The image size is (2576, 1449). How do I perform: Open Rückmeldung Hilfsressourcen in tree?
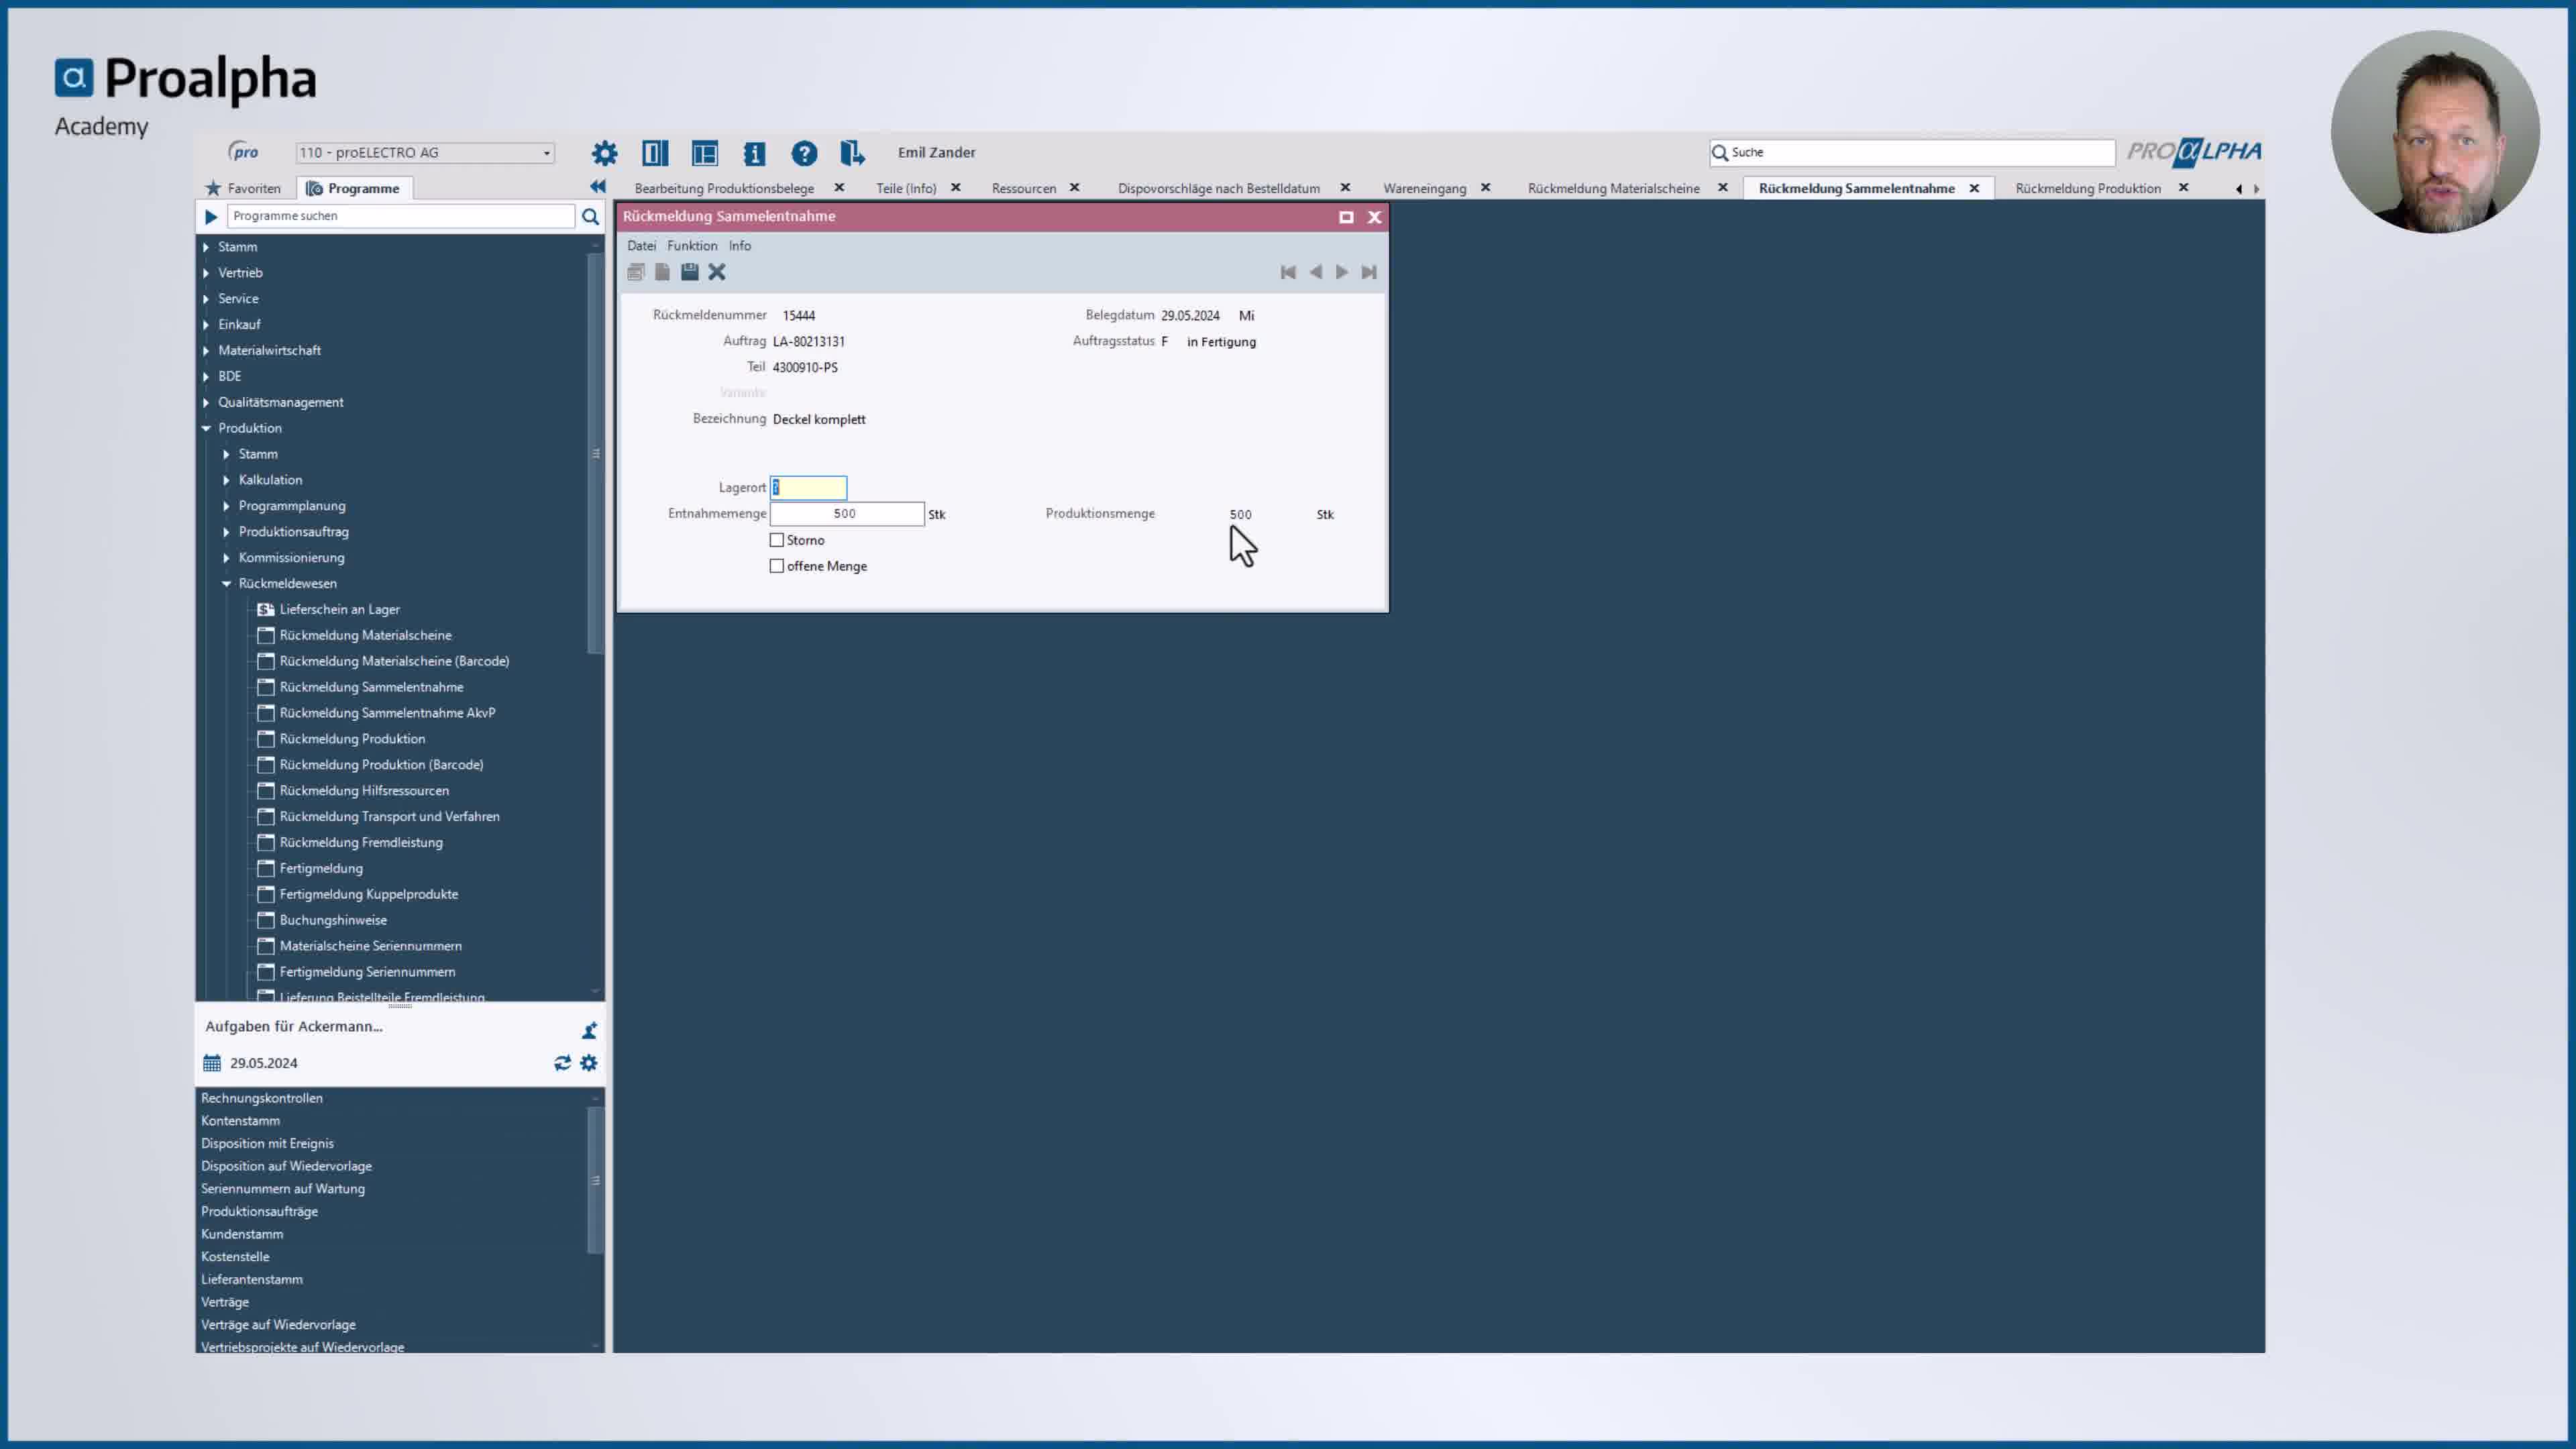364,790
